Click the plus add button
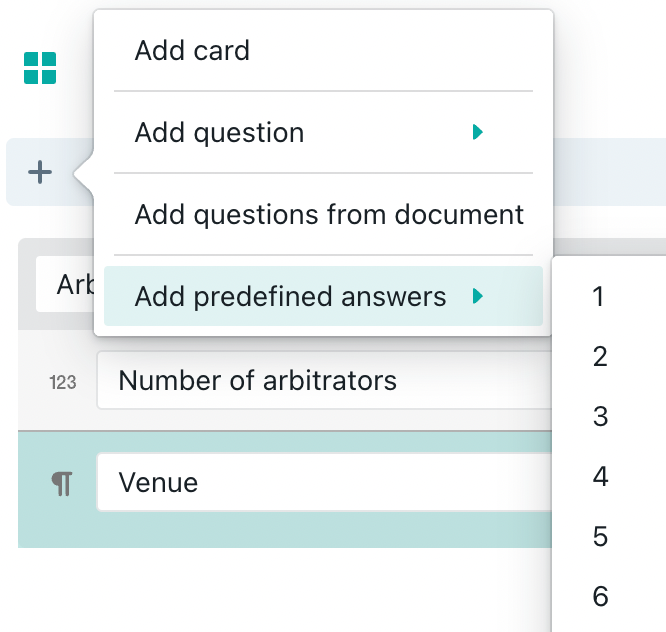The image size is (666, 632). click(x=40, y=173)
